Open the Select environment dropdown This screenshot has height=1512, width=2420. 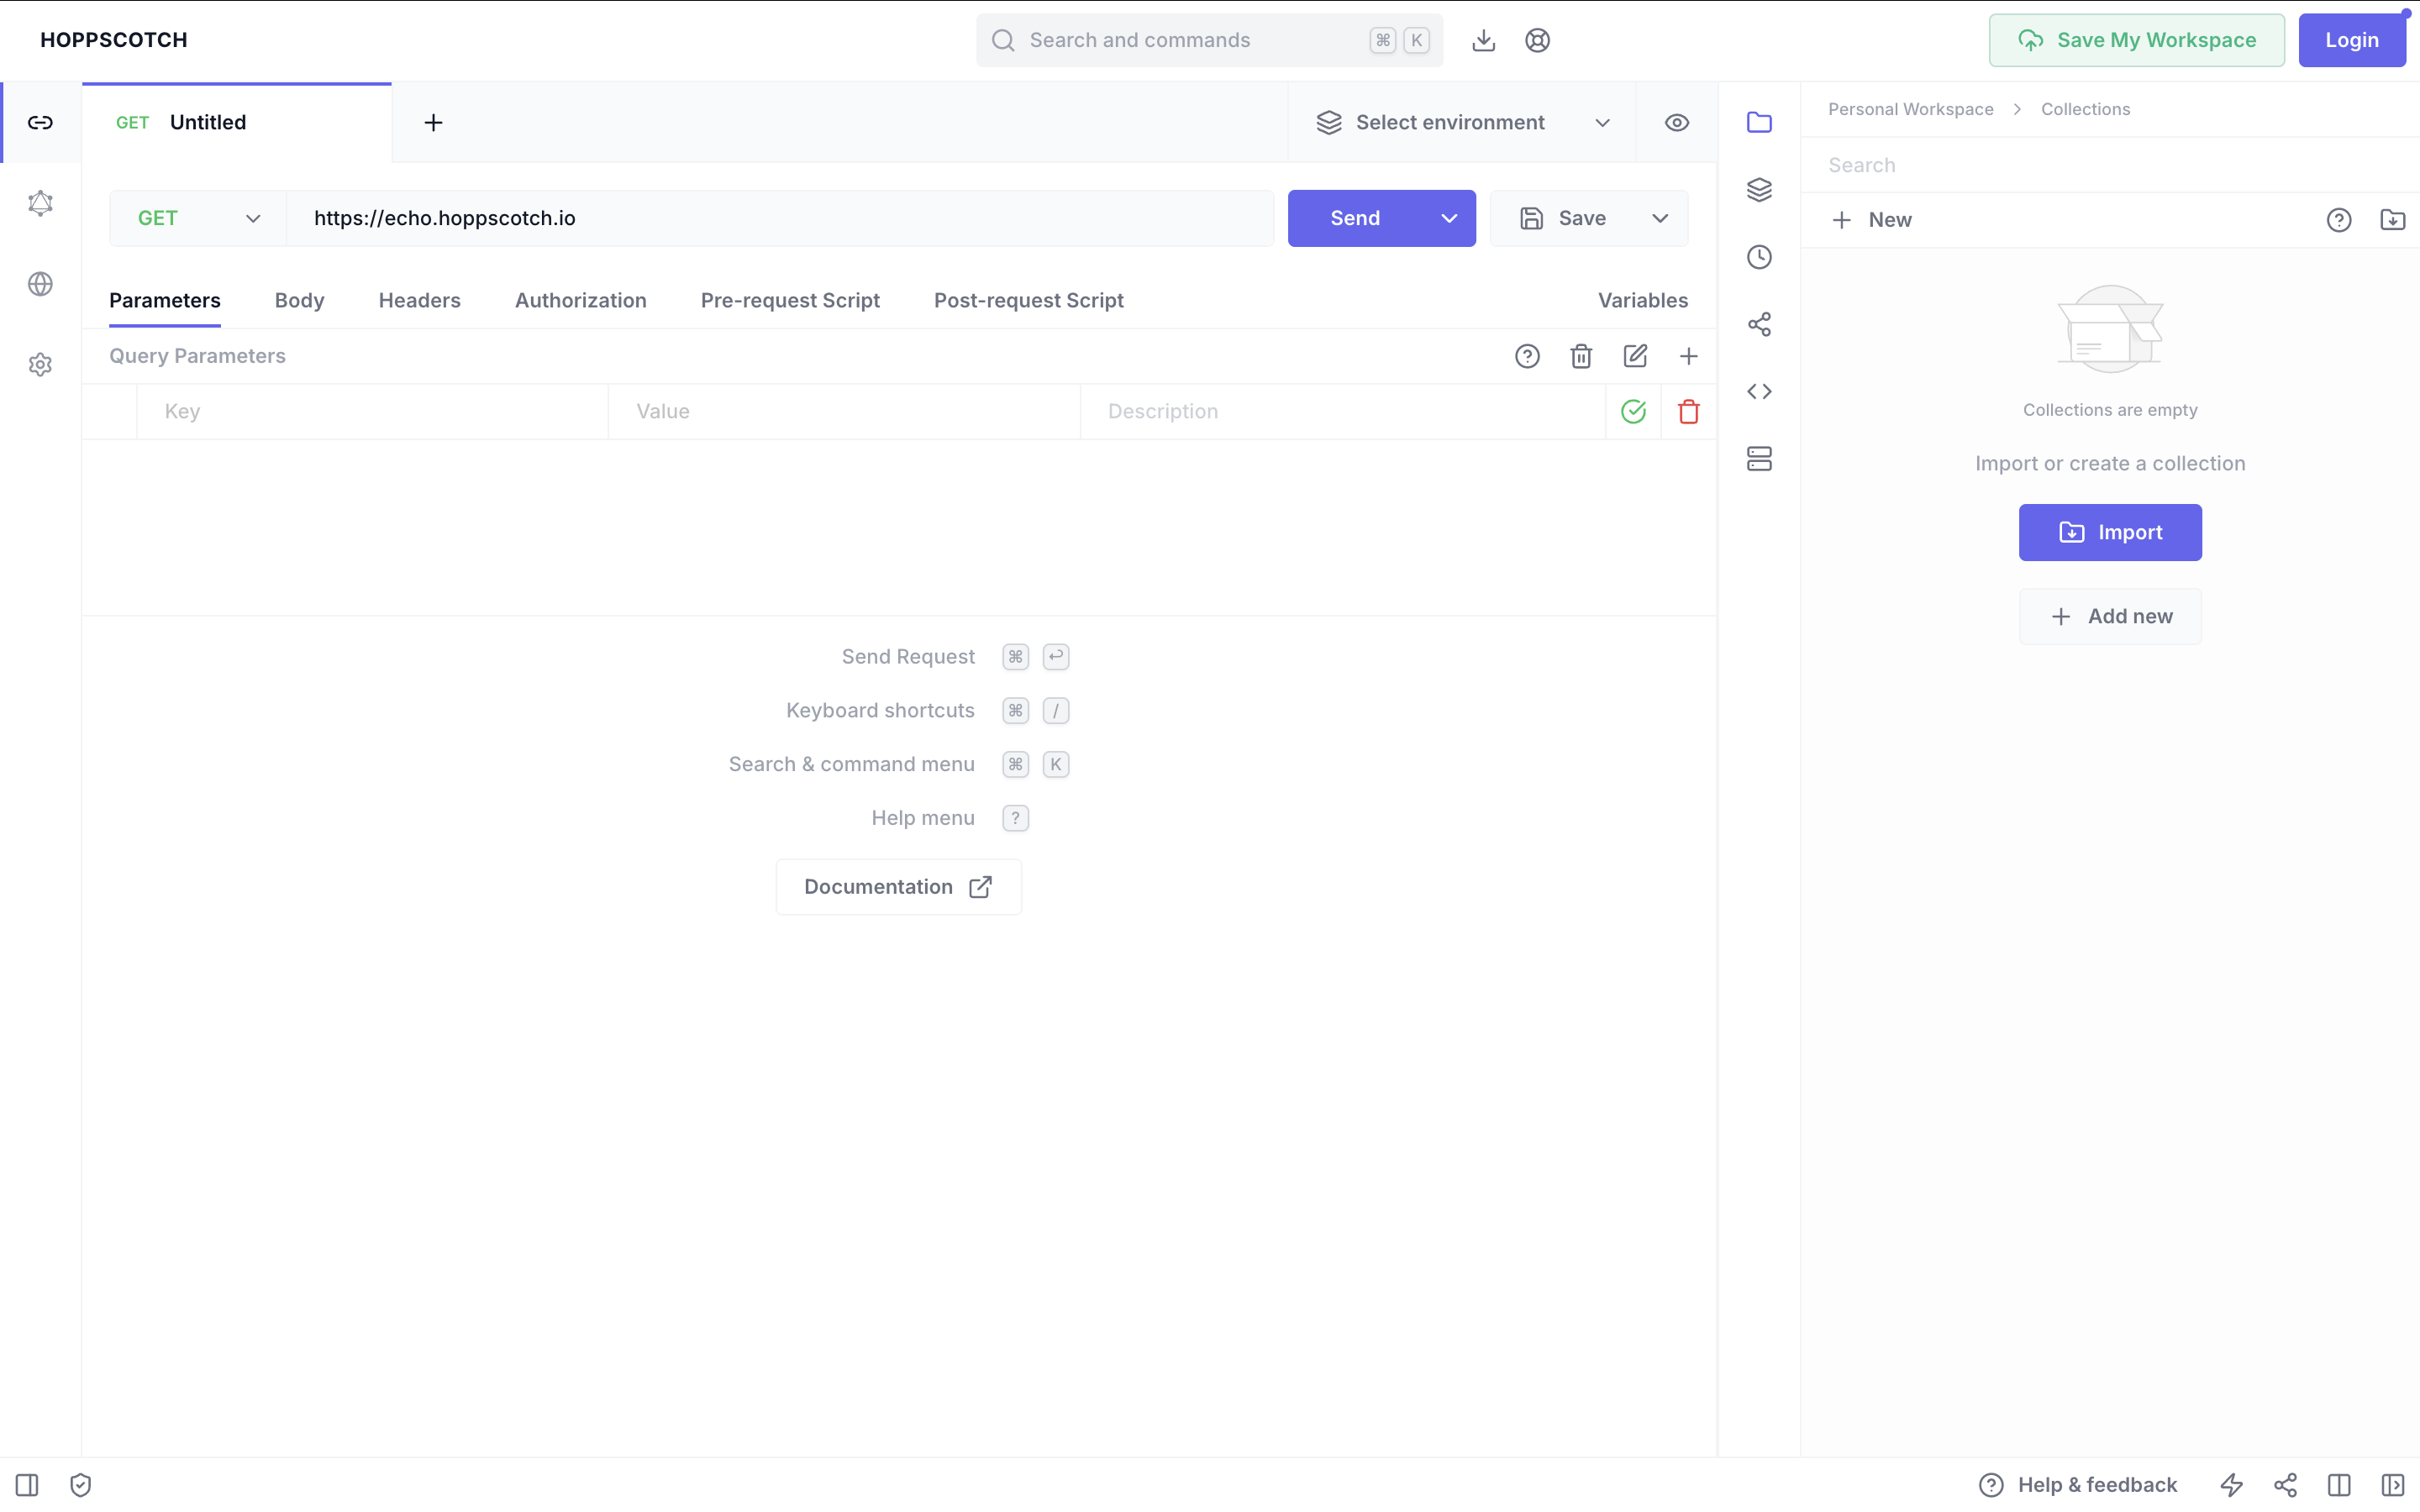(x=1460, y=122)
